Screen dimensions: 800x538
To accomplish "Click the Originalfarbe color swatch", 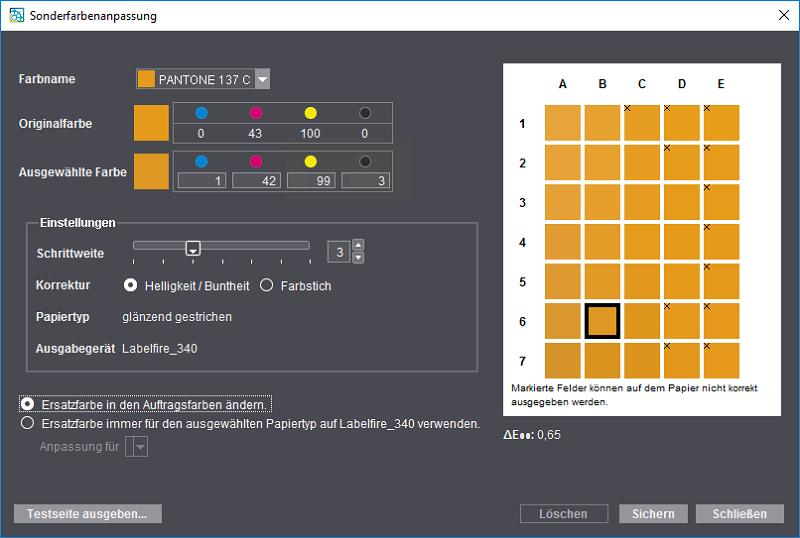I will (152, 123).
